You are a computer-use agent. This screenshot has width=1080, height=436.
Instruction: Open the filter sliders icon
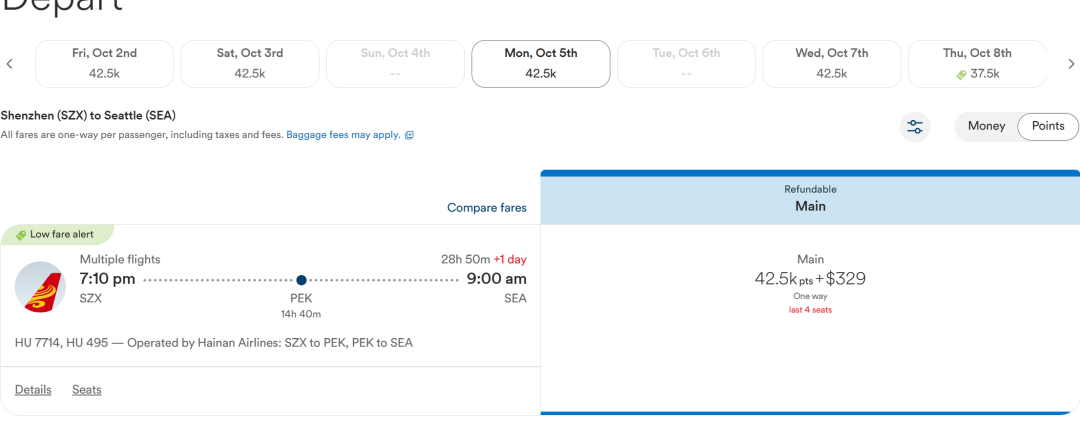pos(915,127)
